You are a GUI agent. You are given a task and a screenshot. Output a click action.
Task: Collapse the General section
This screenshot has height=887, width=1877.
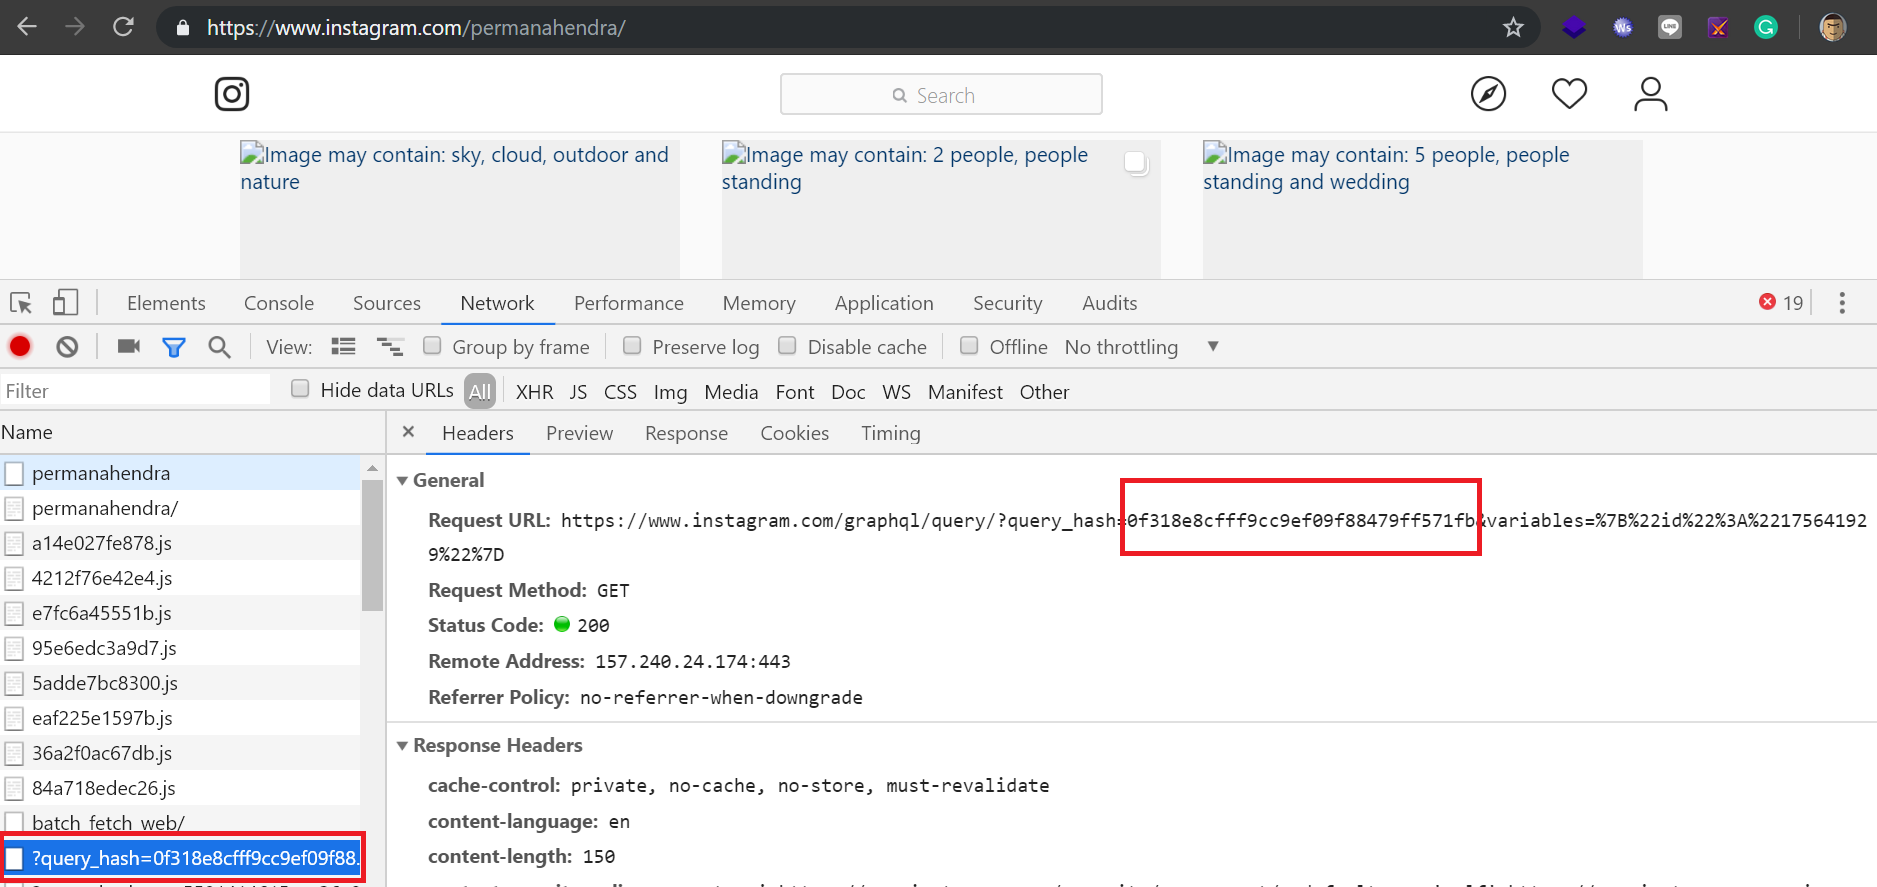point(403,481)
